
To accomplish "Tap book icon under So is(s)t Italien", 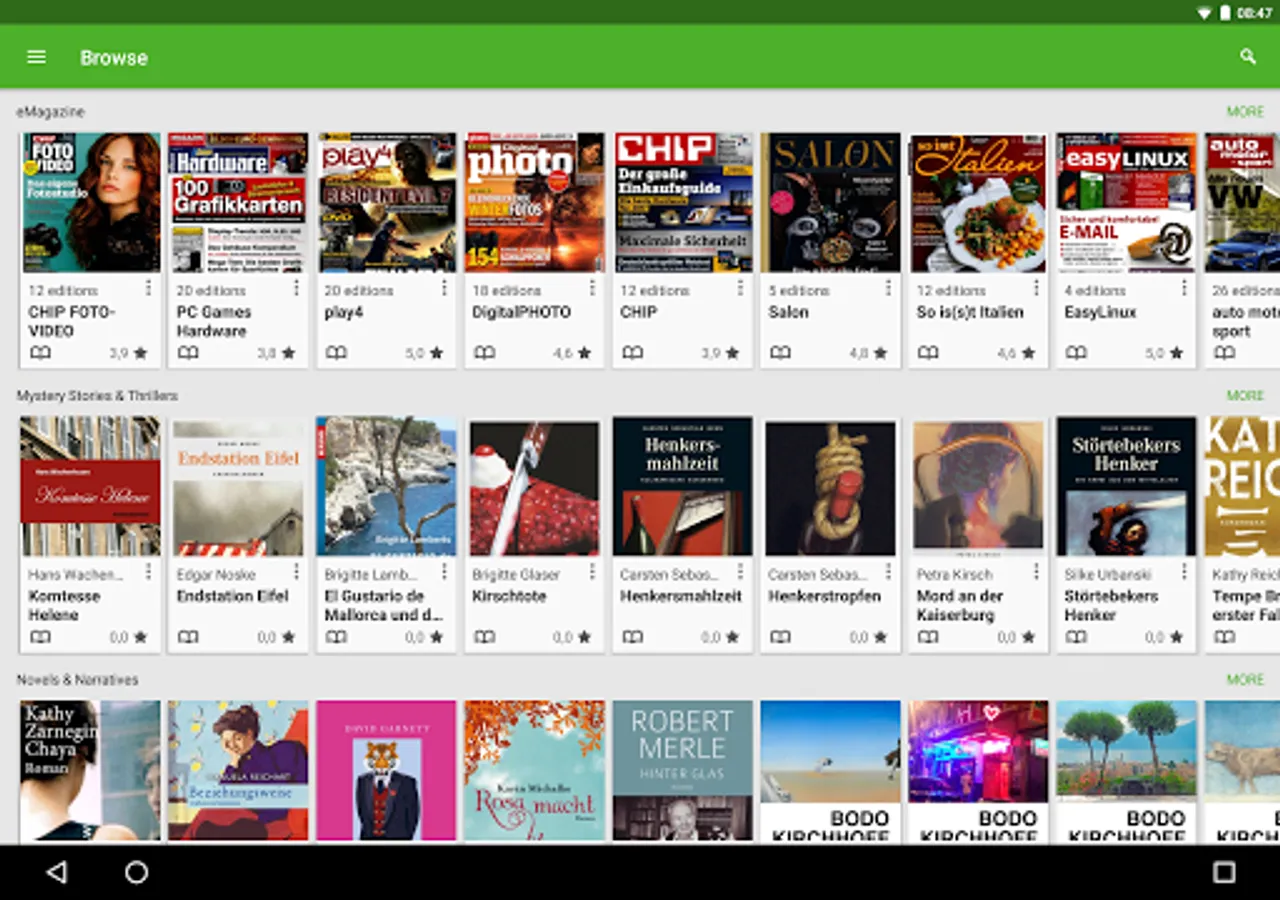I will pos(928,353).
